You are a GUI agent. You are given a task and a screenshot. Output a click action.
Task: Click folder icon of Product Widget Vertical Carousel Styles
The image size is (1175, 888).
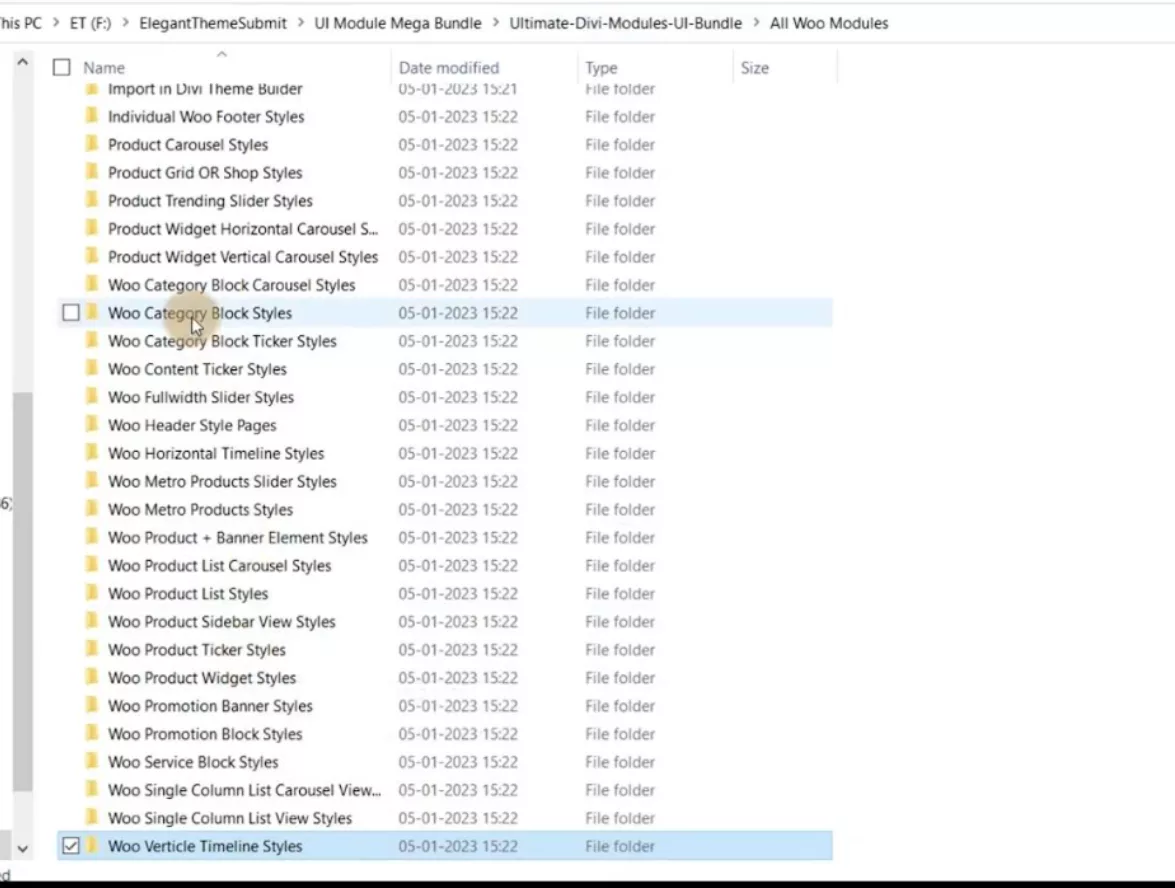(92, 256)
